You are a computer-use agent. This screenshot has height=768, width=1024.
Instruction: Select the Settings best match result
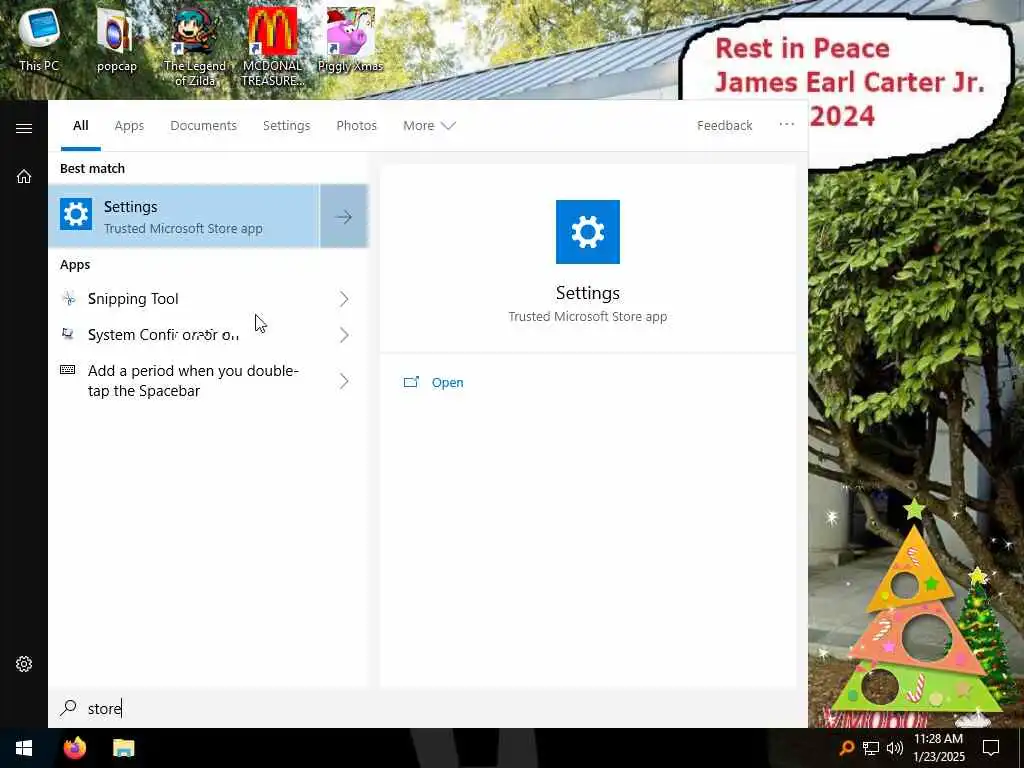(184, 216)
